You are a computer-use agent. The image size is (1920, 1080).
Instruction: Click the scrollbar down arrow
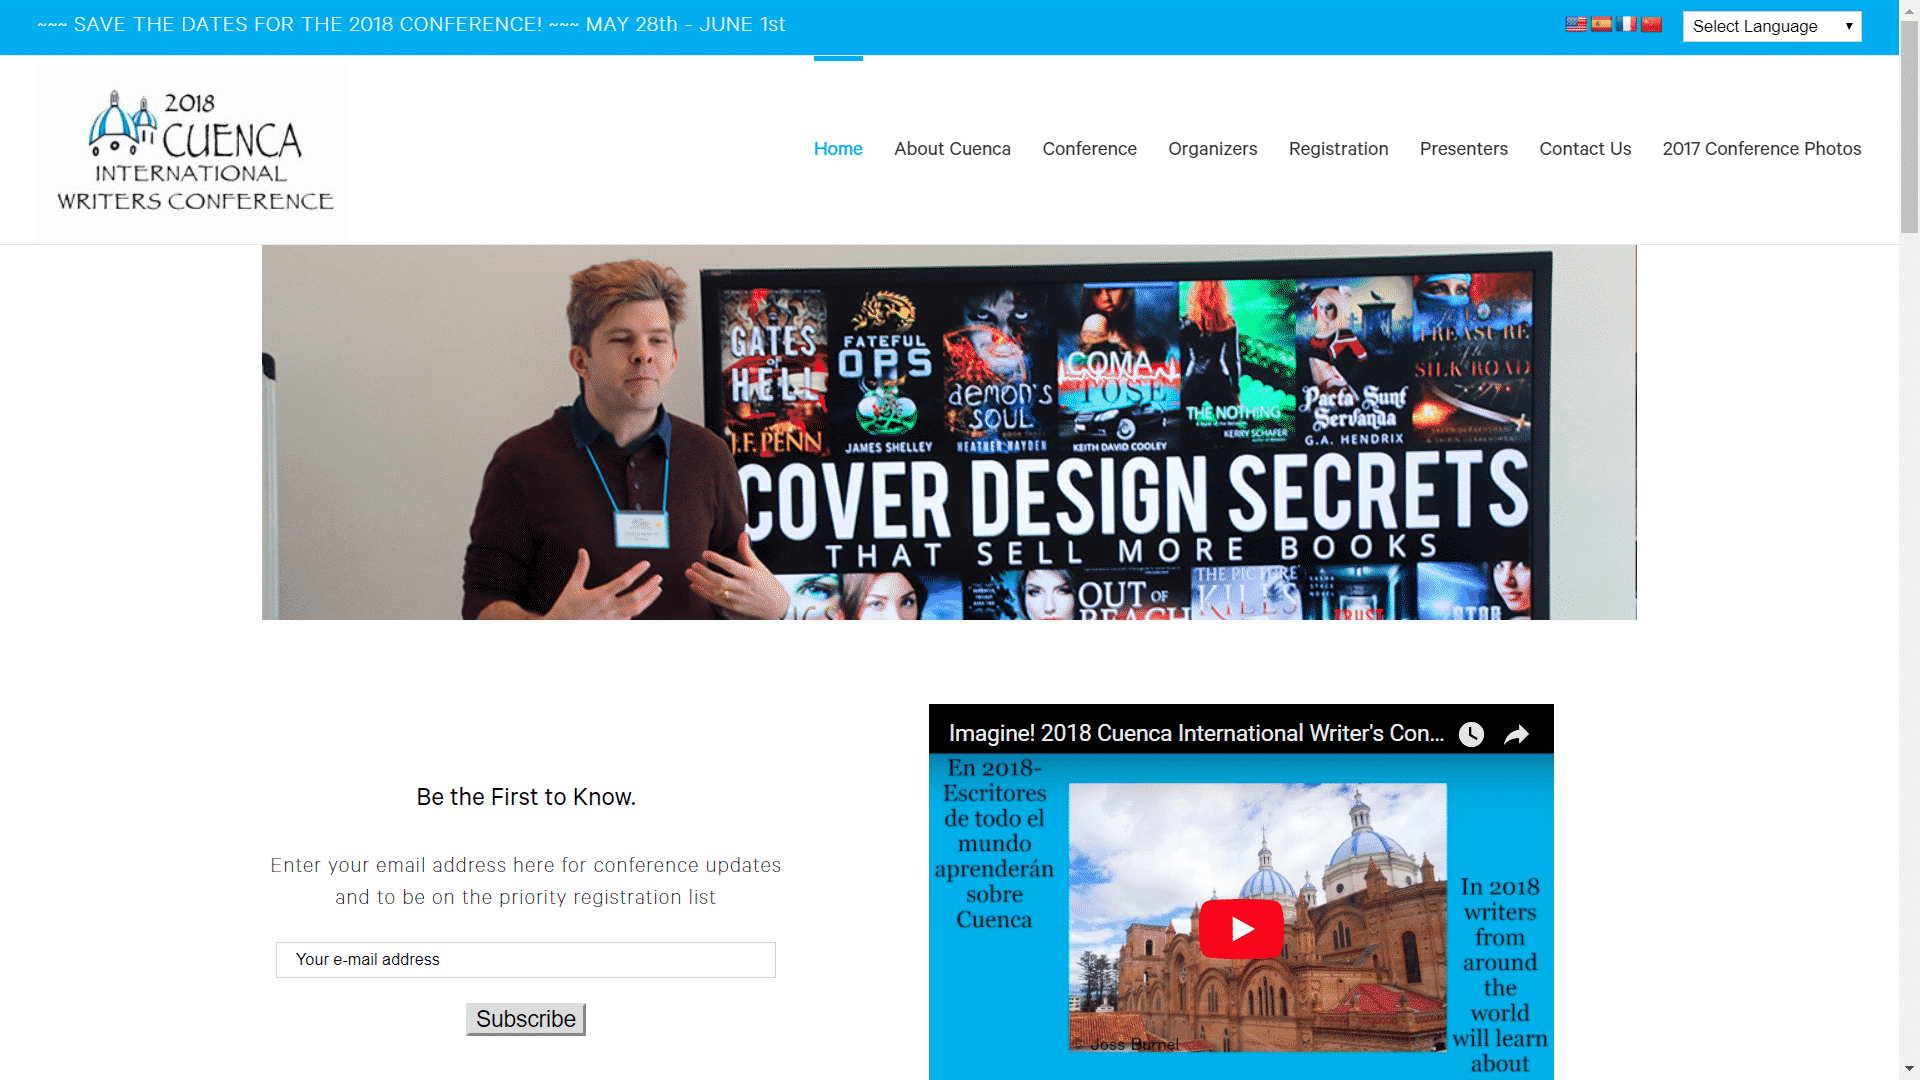pyautogui.click(x=1909, y=1069)
